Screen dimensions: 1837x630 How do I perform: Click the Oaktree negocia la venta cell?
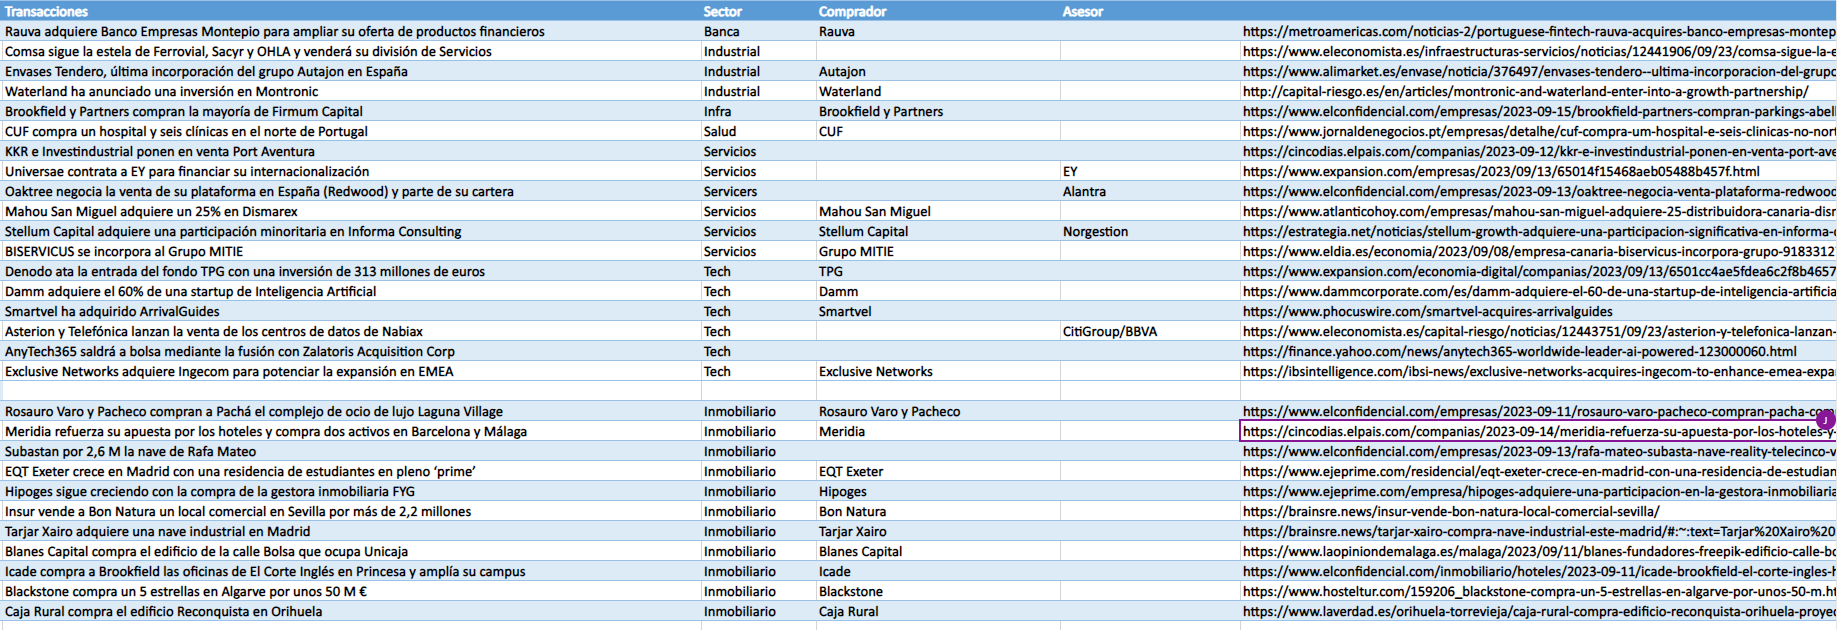click(350, 191)
